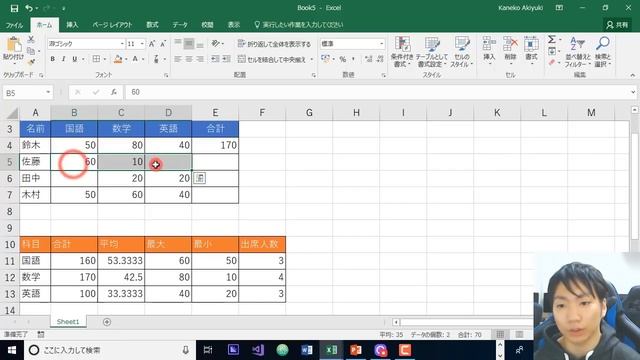Select the Sheet1 tab
The image size is (640, 360).
[x=68, y=322]
